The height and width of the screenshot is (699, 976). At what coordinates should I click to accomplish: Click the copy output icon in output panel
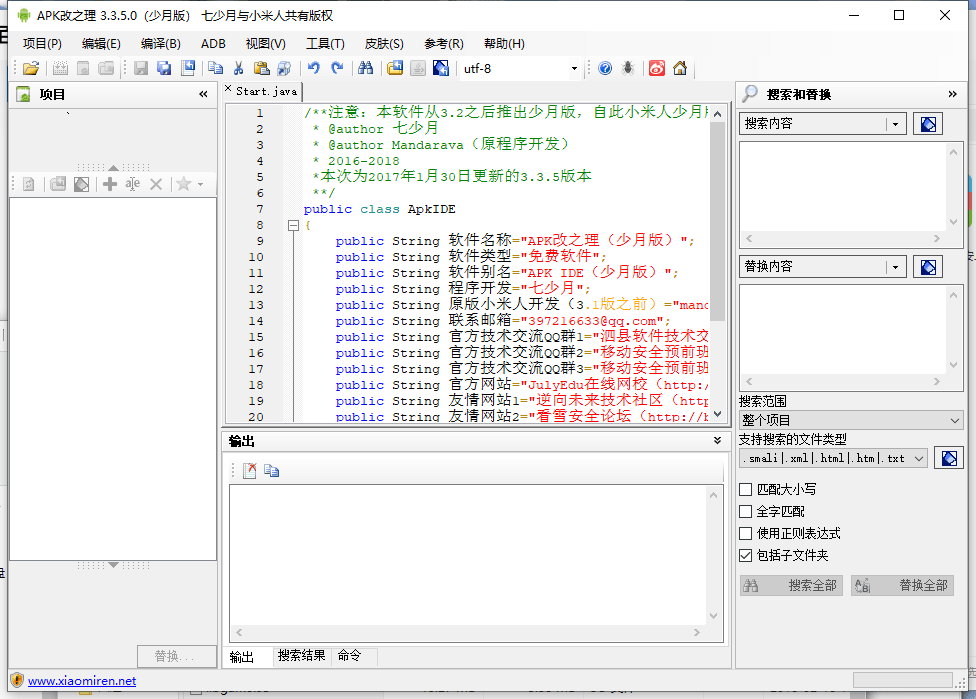coord(271,471)
